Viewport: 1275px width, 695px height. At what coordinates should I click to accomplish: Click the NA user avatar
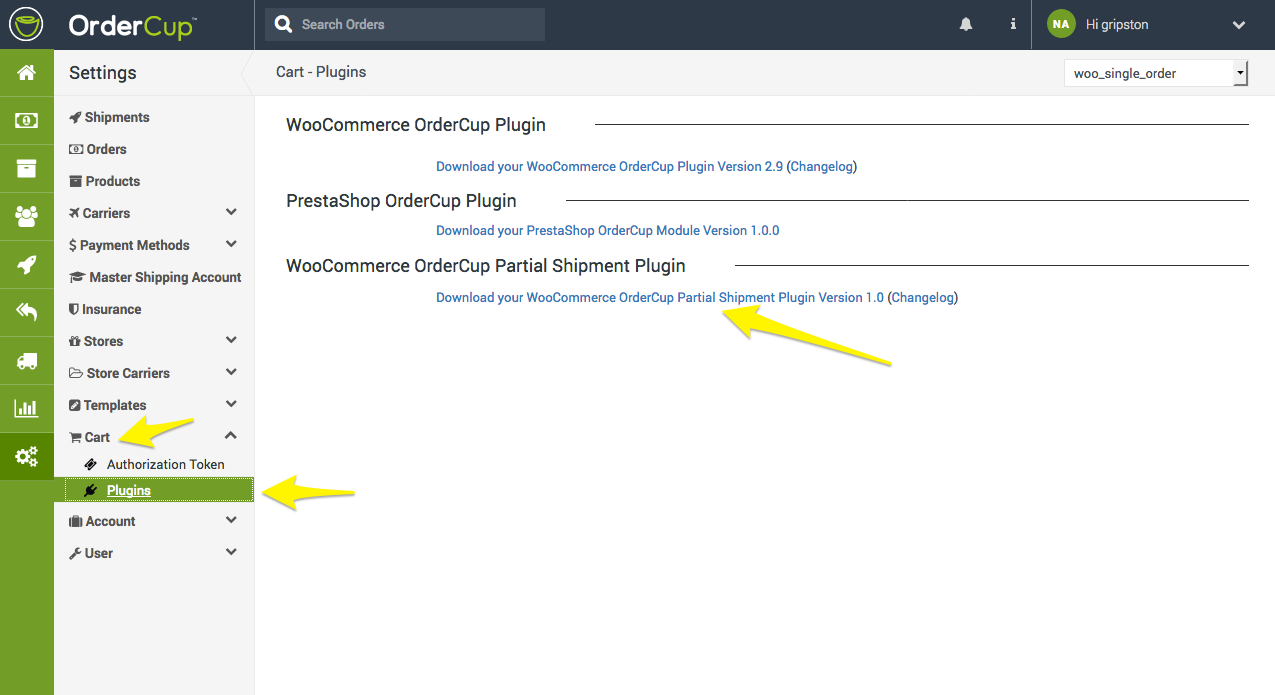pyautogui.click(x=1061, y=25)
